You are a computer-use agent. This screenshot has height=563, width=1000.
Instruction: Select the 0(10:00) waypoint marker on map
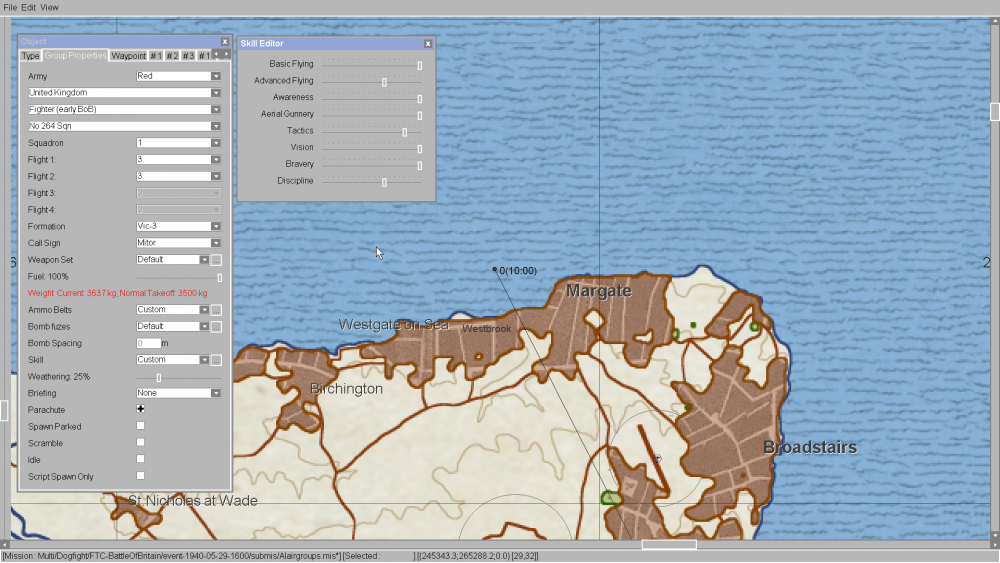click(494, 270)
